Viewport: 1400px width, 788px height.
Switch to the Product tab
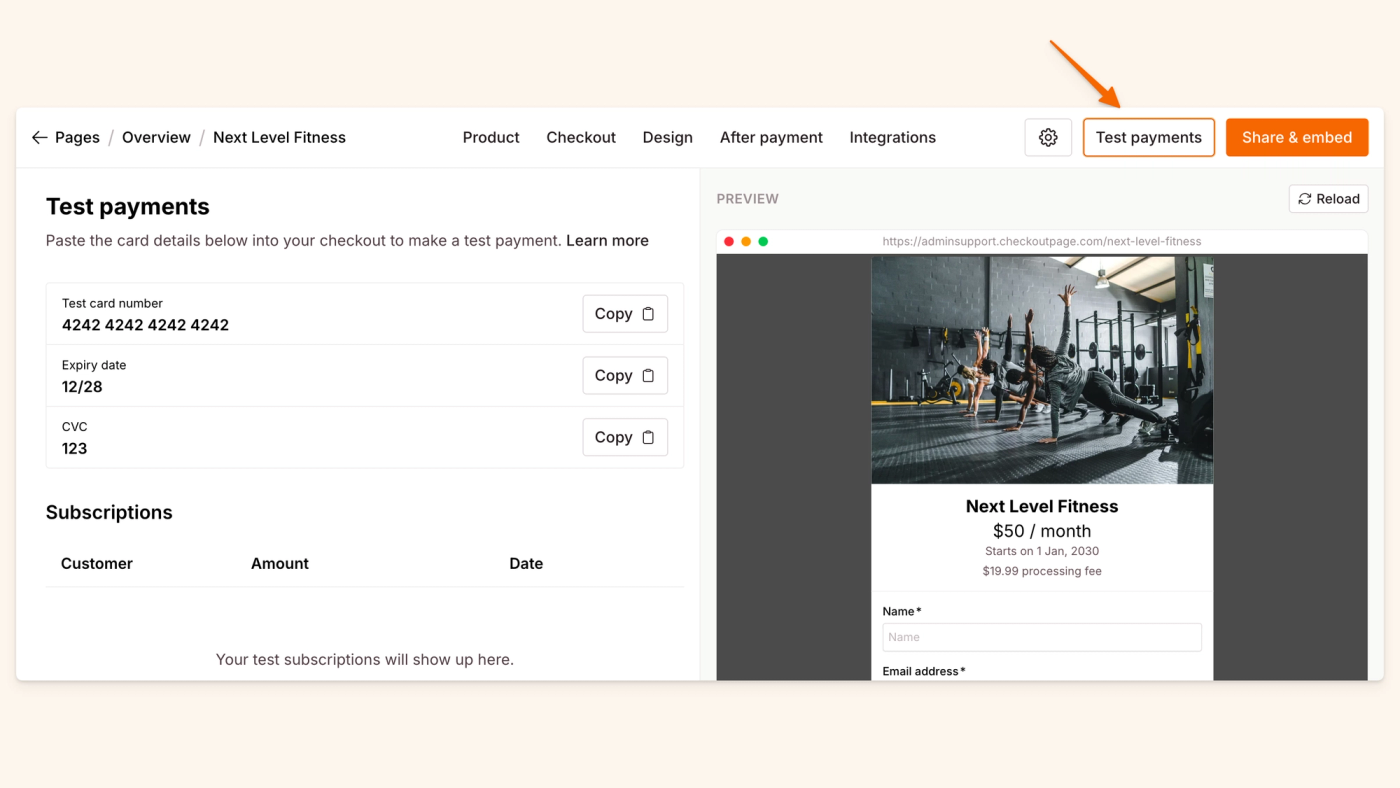pos(491,138)
